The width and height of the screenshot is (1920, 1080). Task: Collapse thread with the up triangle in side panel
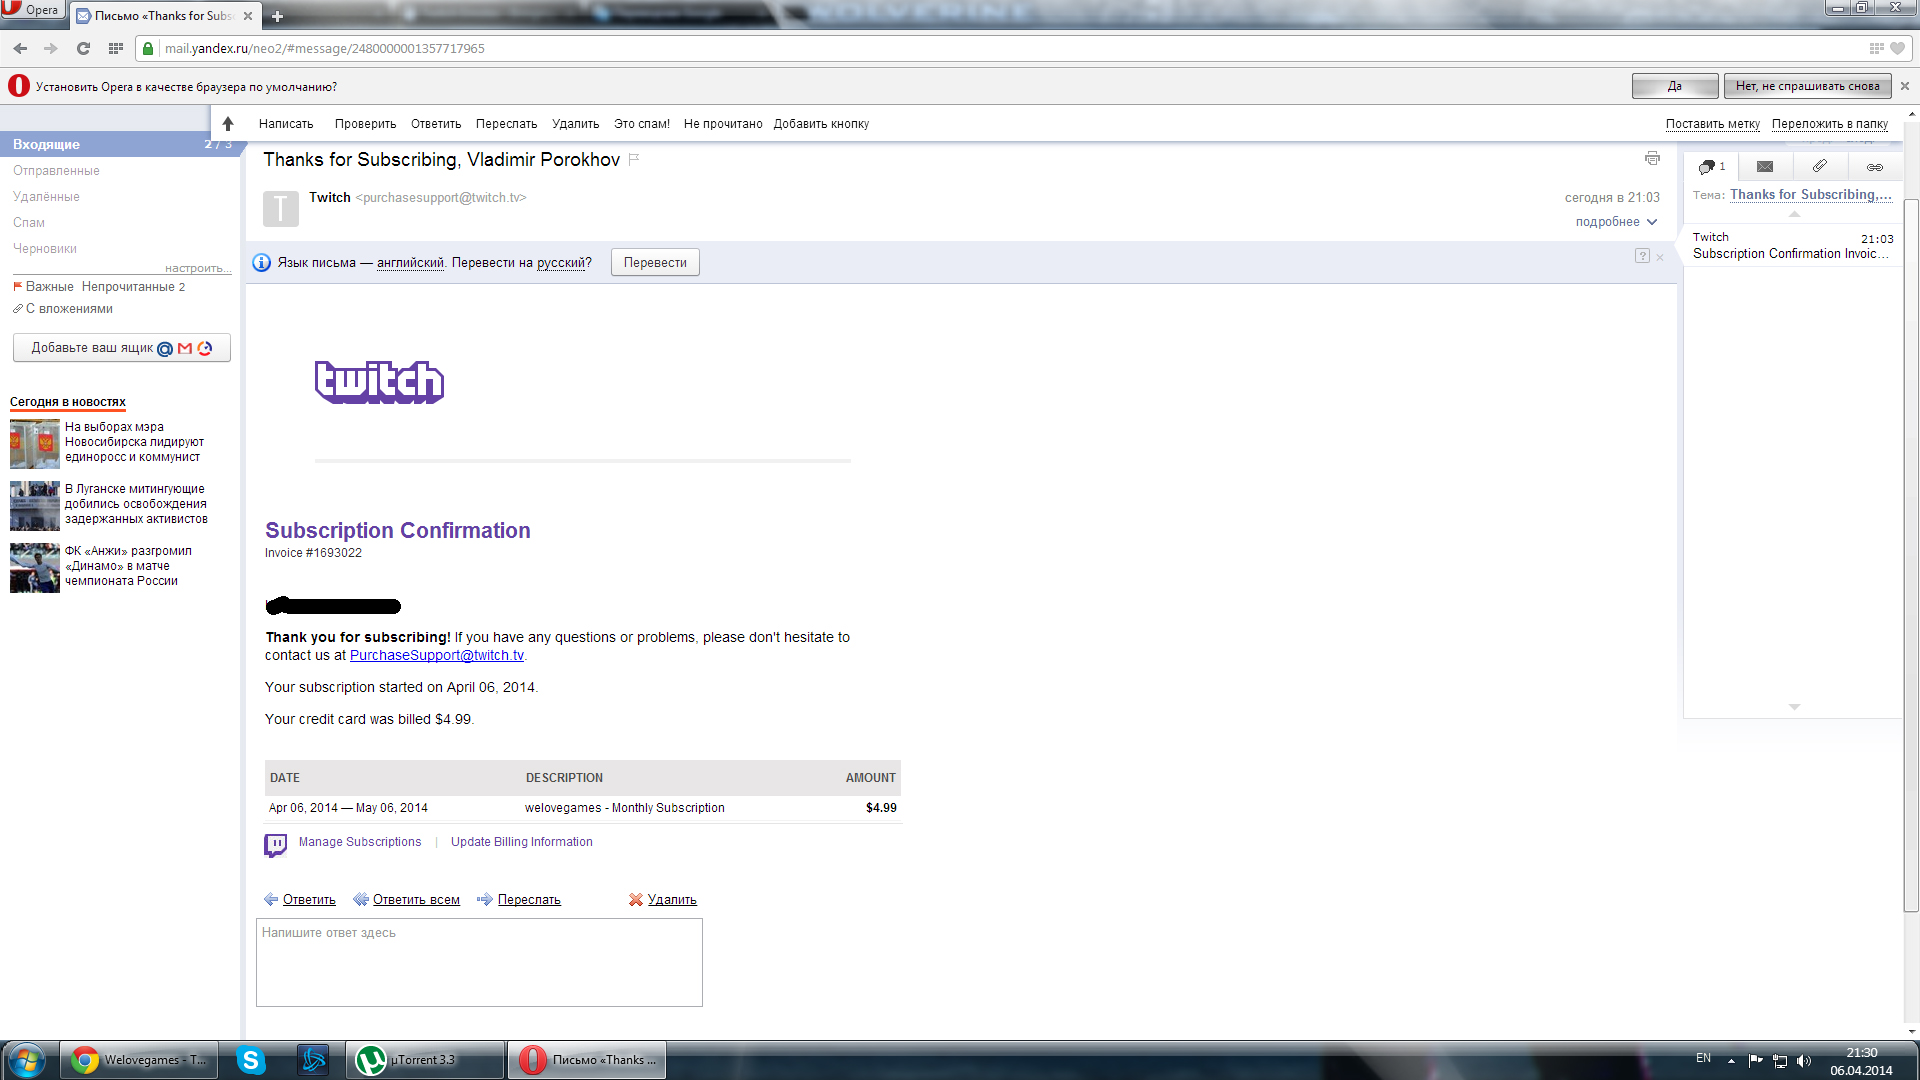tap(1794, 214)
